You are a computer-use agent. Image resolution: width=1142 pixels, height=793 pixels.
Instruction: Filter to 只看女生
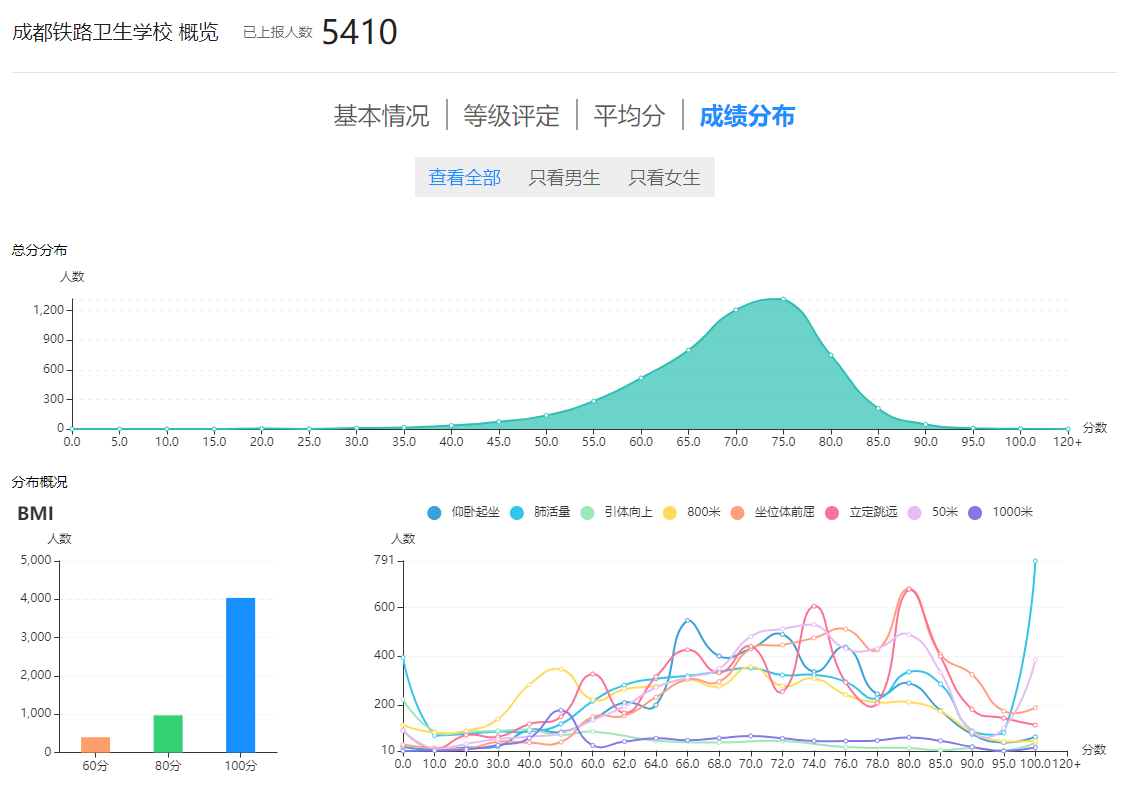pos(665,178)
